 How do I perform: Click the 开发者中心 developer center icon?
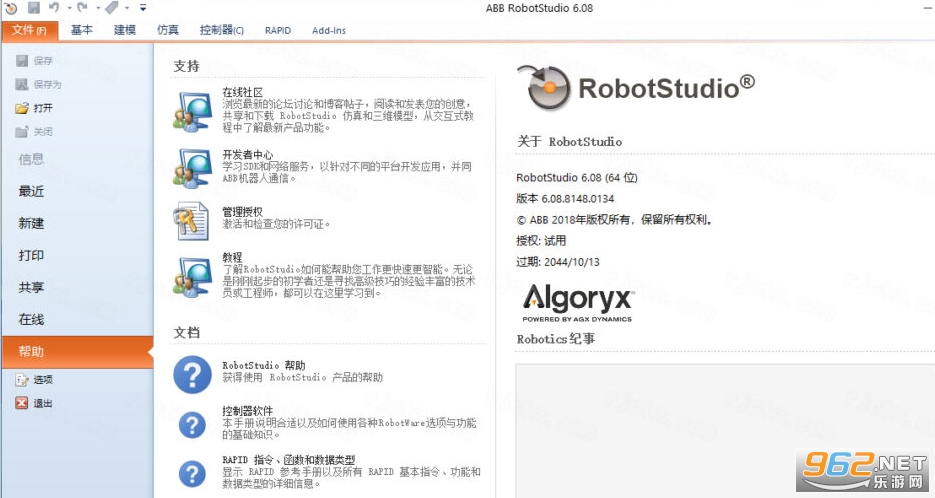pos(192,168)
